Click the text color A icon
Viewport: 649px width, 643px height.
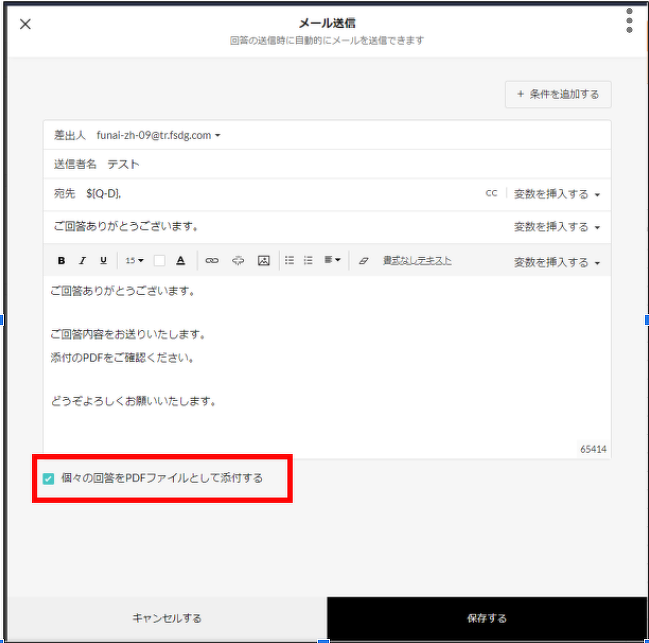[x=181, y=261]
